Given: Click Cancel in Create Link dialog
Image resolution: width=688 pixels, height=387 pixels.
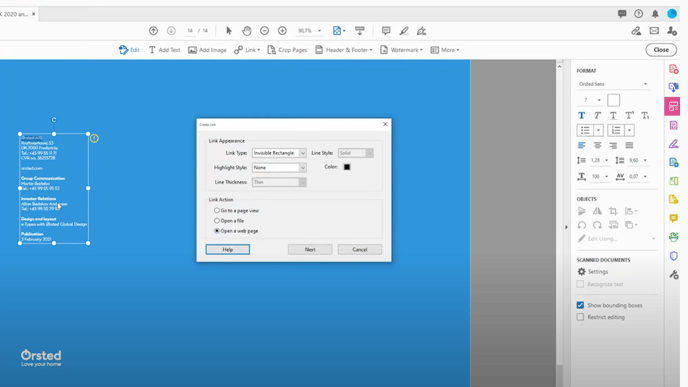Looking at the screenshot, I should [x=360, y=249].
